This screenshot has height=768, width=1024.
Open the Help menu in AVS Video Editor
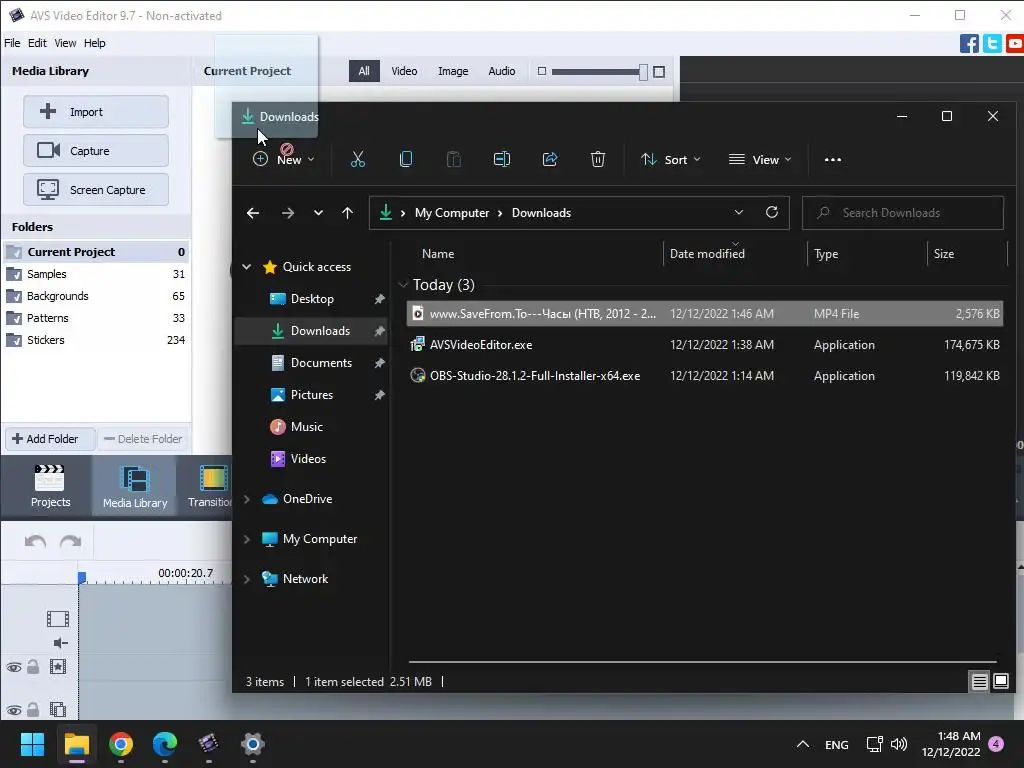pyautogui.click(x=95, y=43)
